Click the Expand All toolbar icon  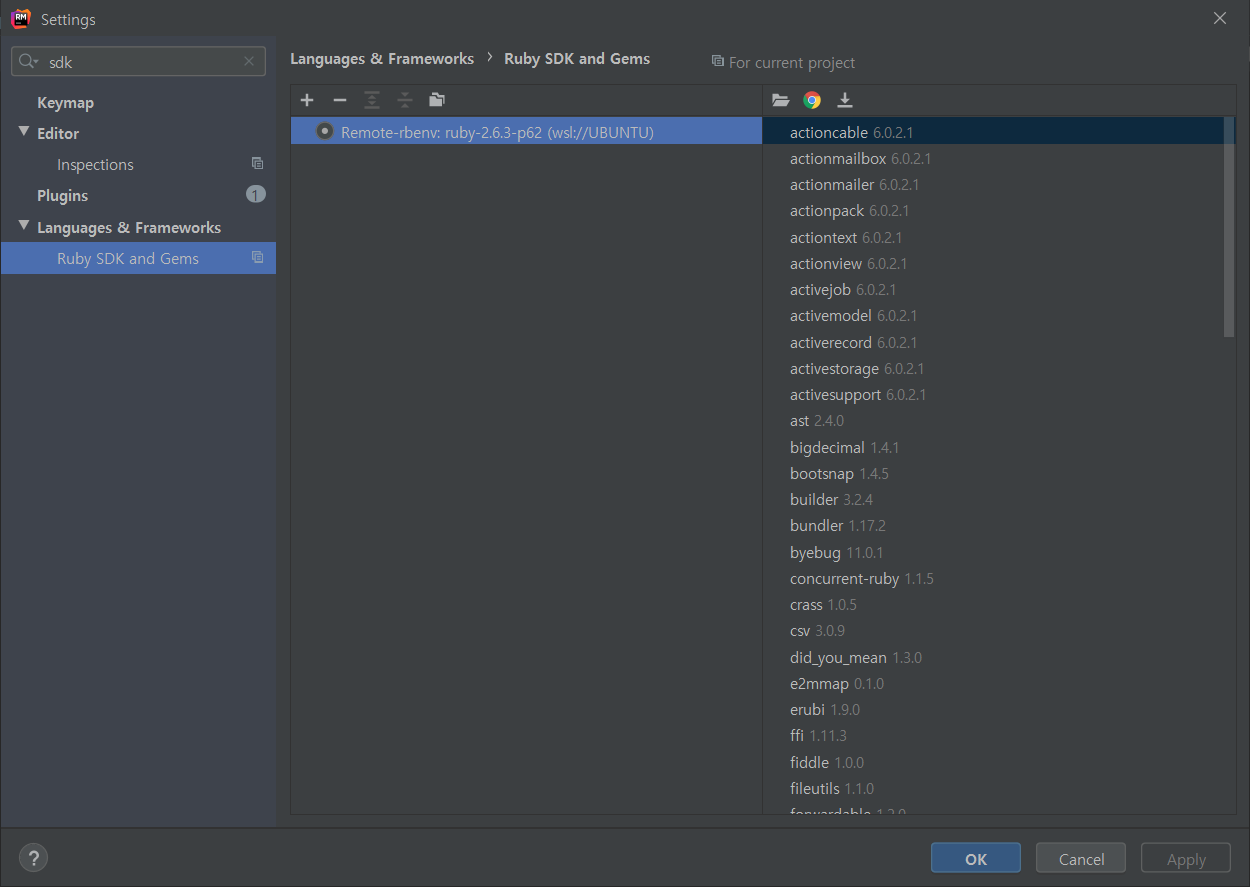point(372,100)
